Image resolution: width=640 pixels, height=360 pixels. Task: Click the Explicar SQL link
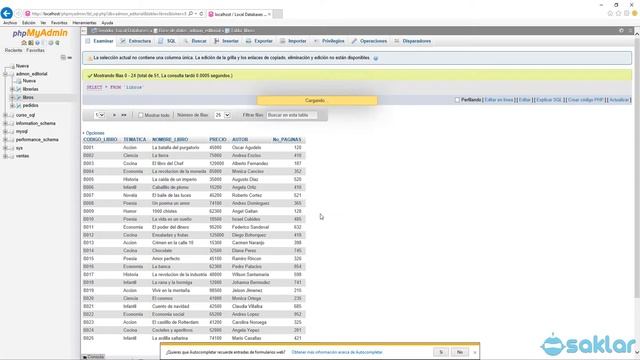549,100
